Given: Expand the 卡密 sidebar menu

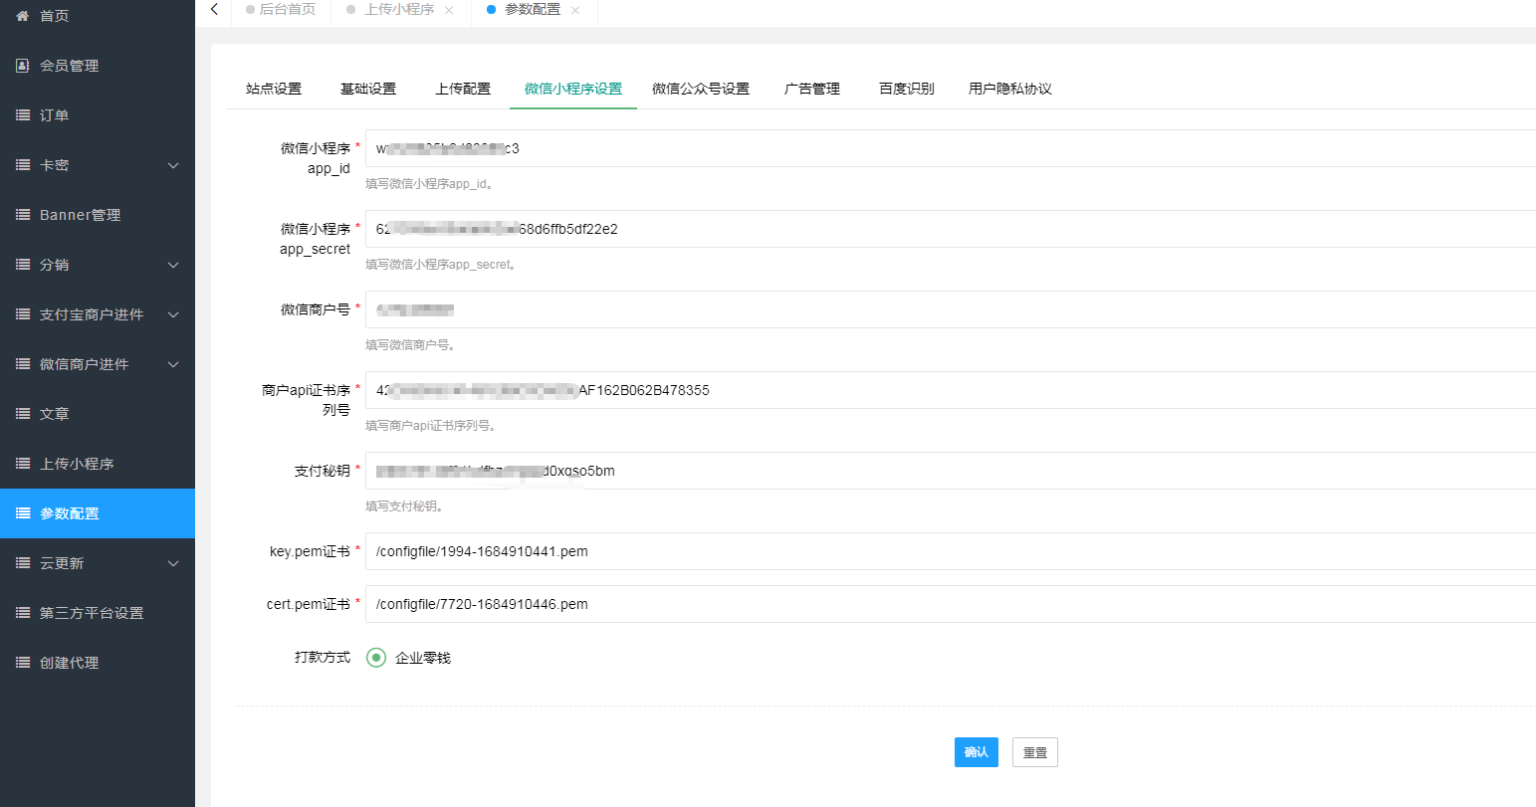Looking at the screenshot, I should [172, 165].
